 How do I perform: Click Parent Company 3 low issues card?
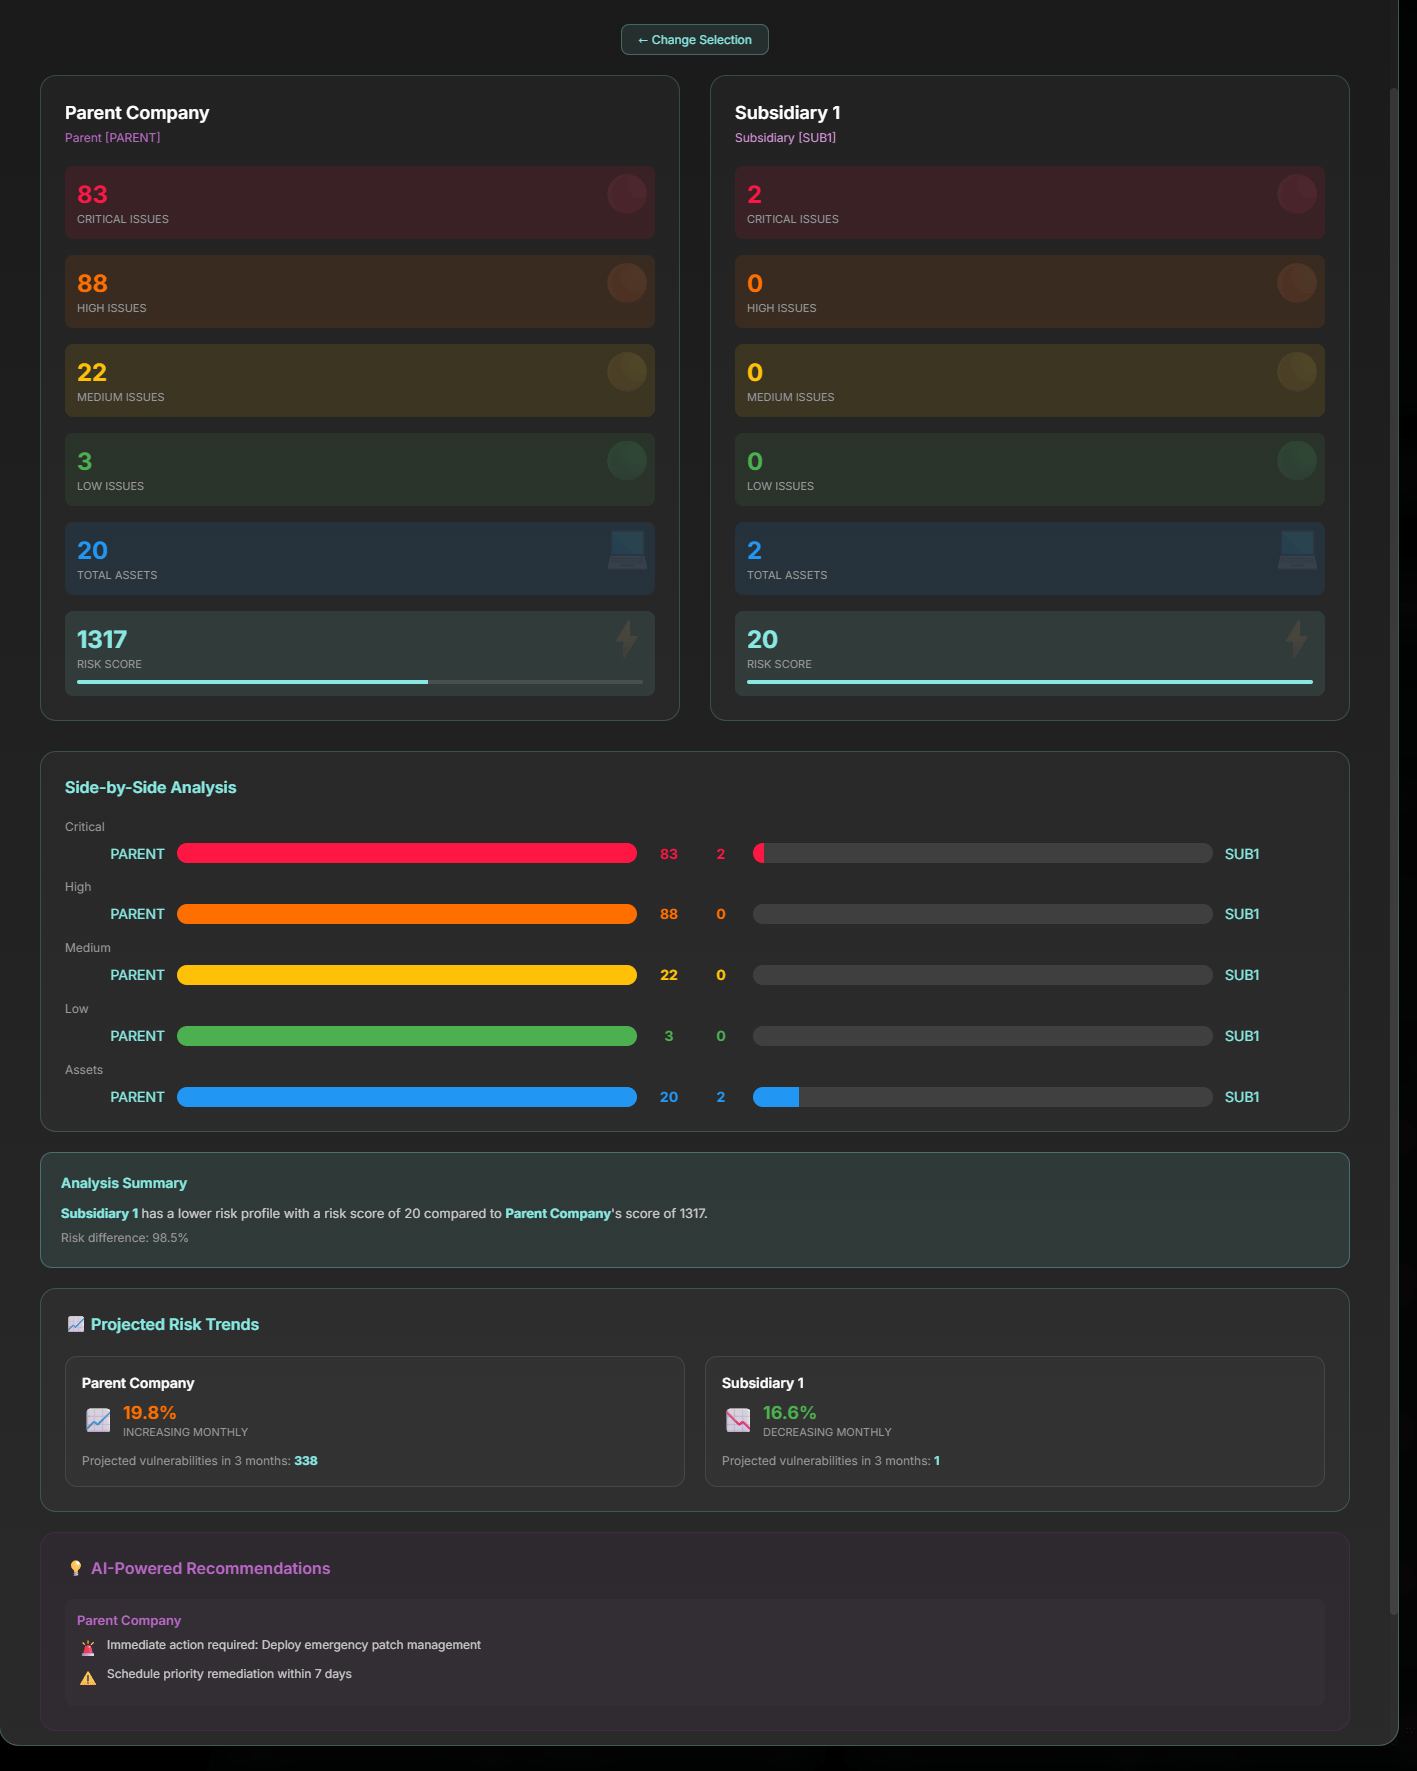pos(360,469)
